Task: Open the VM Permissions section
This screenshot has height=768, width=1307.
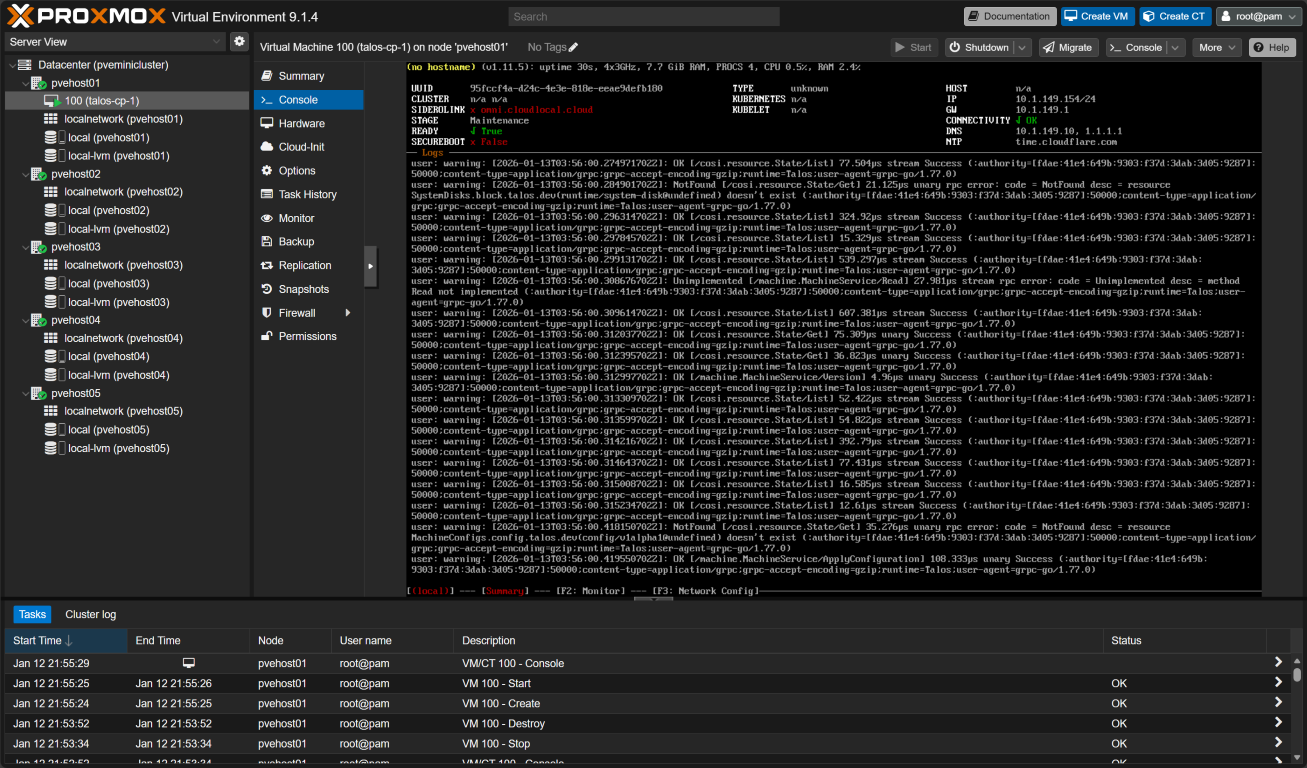Action: tap(307, 337)
